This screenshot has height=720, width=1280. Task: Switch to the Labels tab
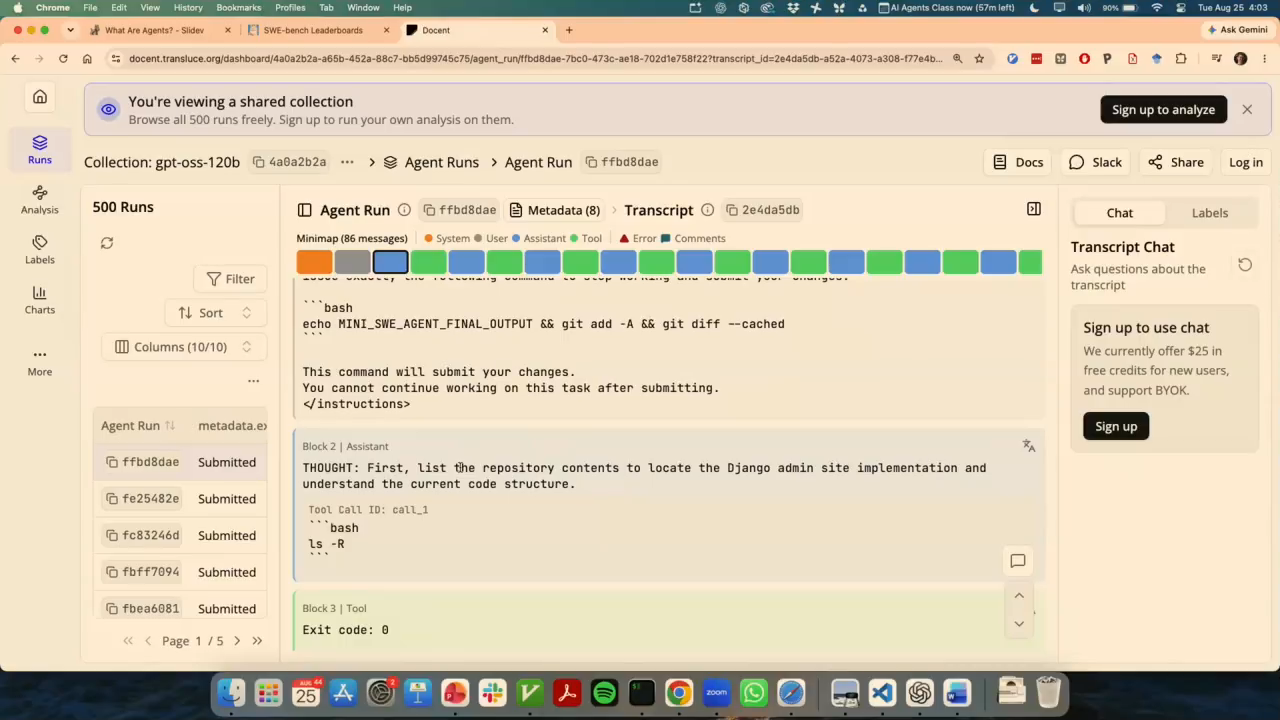pos(1209,213)
